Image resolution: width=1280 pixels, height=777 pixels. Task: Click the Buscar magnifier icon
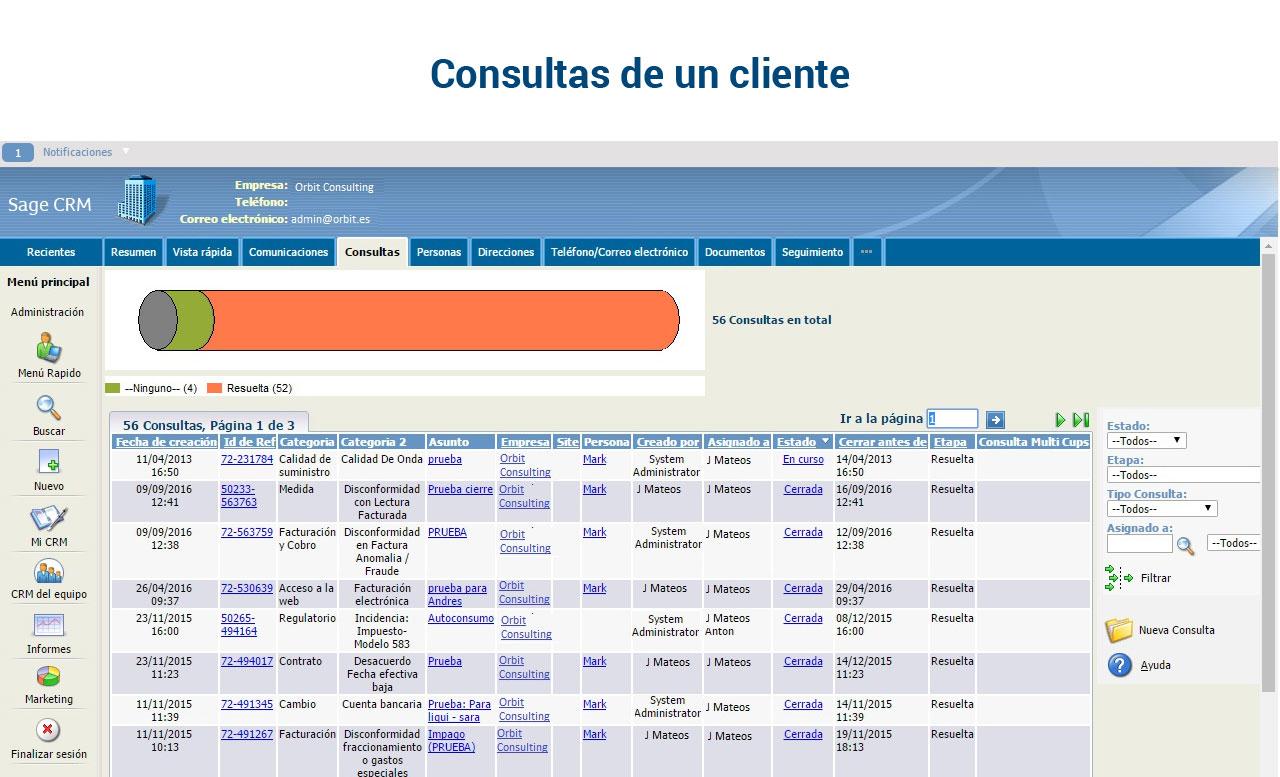49,408
